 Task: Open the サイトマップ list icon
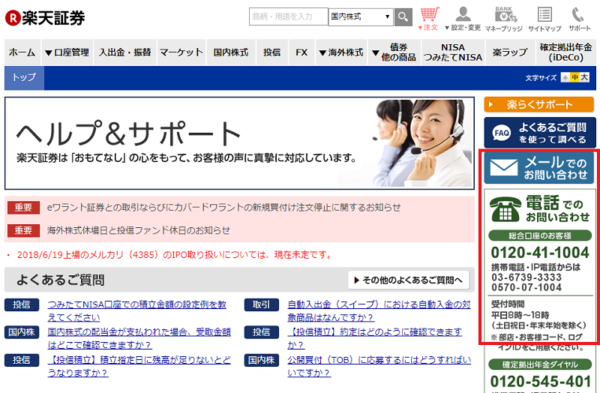tap(545, 19)
